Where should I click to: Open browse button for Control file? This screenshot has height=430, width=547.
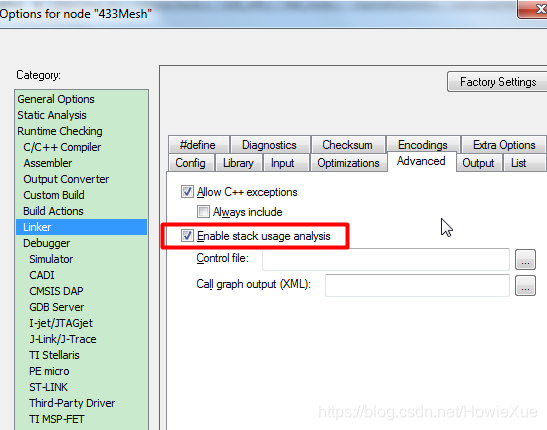tap(525, 259)
